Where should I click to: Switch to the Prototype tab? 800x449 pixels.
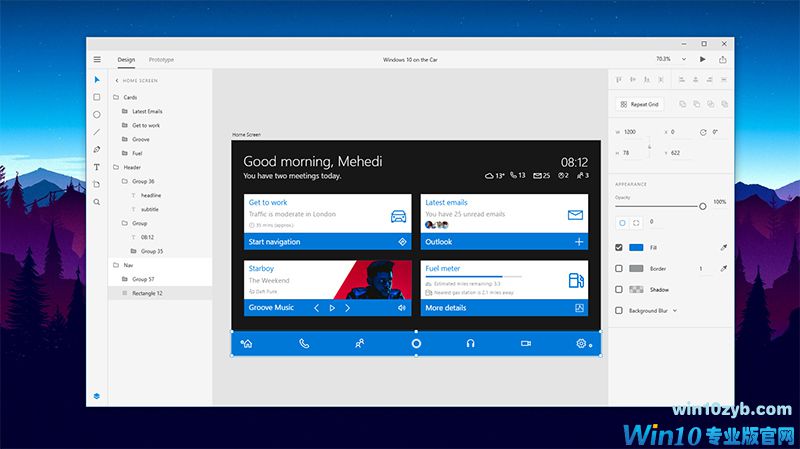(161, 60)
